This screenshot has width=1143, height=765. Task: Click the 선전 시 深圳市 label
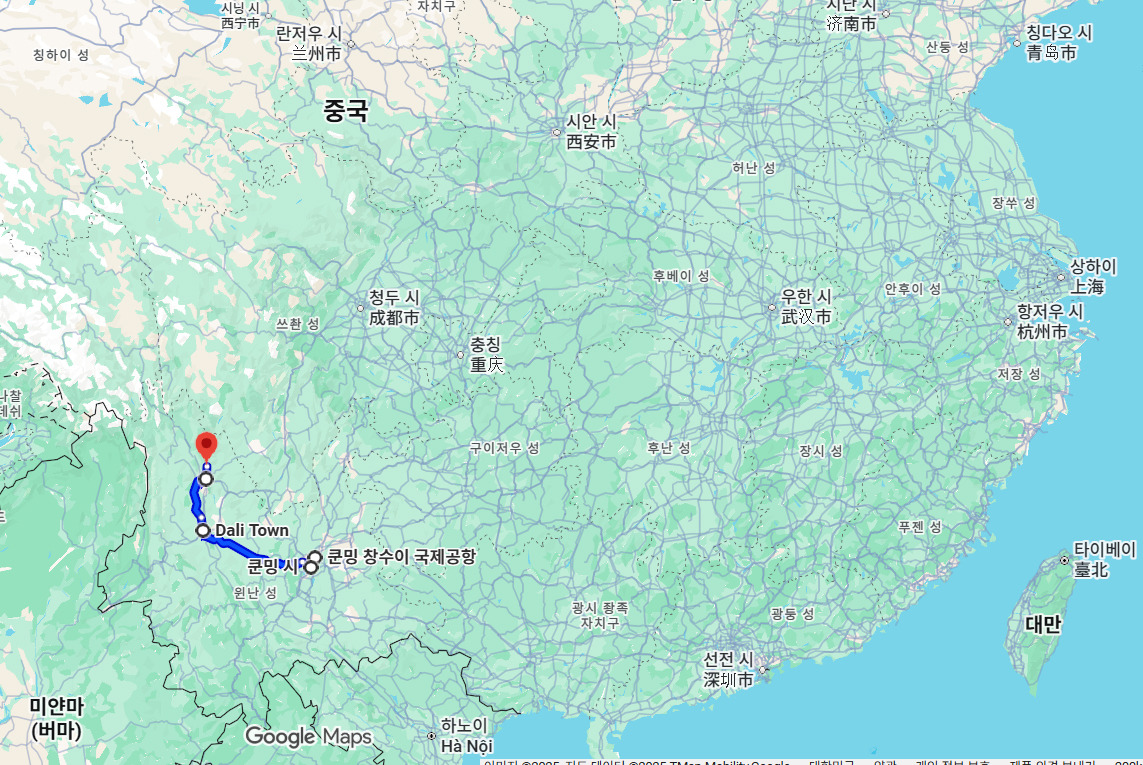[x=728, y=669]
